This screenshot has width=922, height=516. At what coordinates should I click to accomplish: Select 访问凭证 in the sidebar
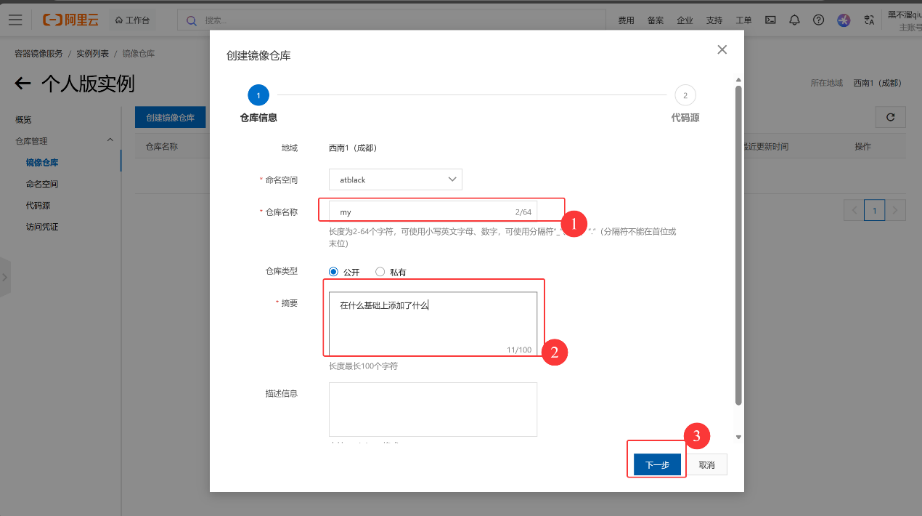coord(42,226)
